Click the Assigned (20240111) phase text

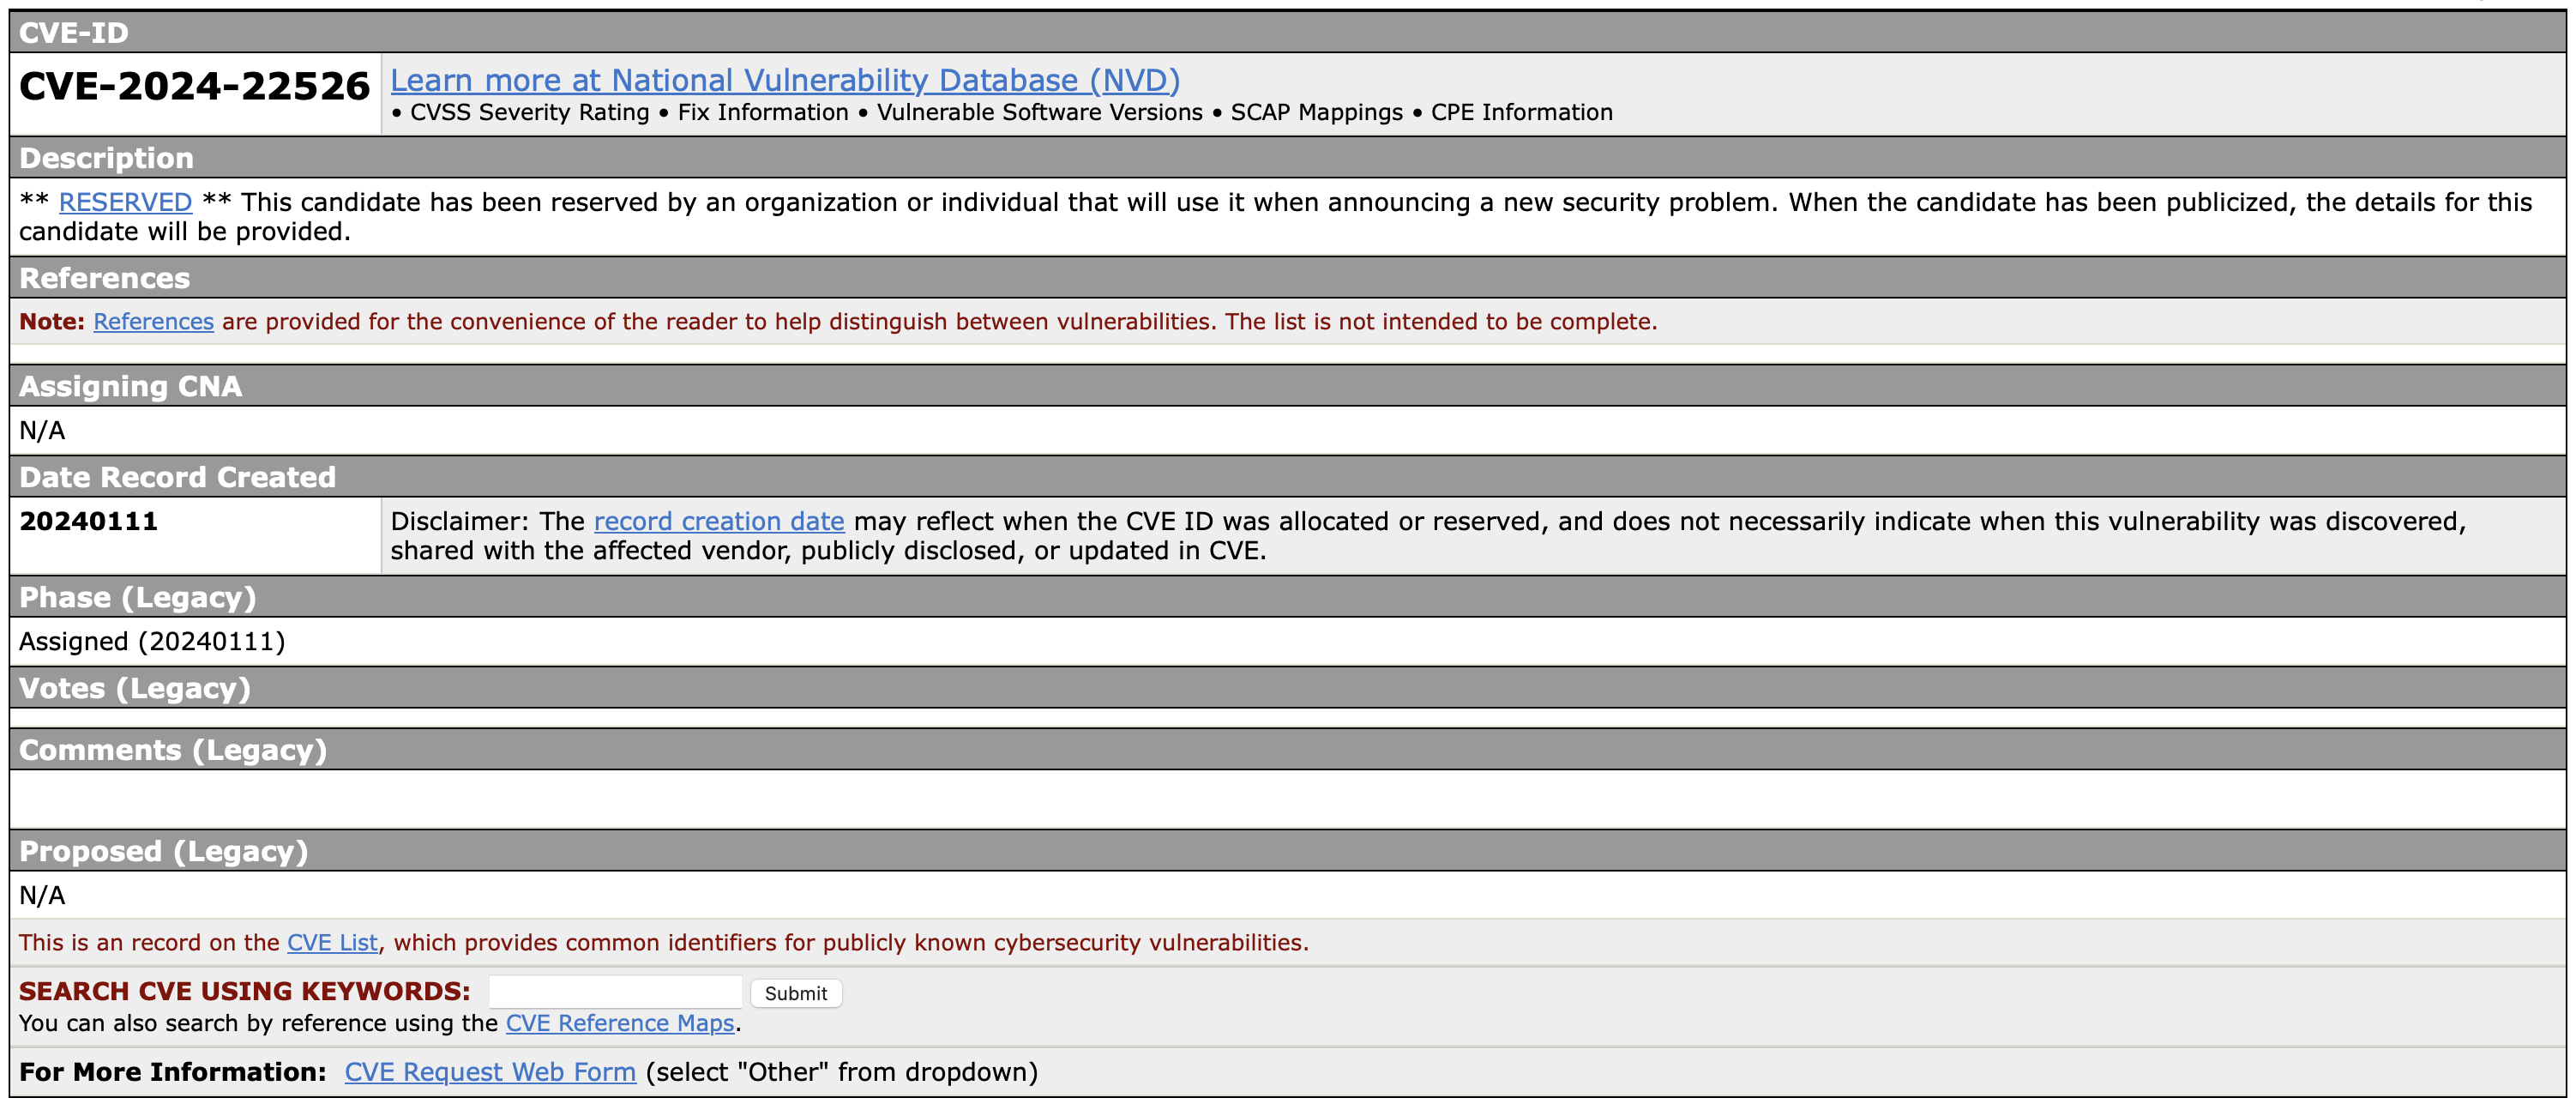(x=152, y=641)
